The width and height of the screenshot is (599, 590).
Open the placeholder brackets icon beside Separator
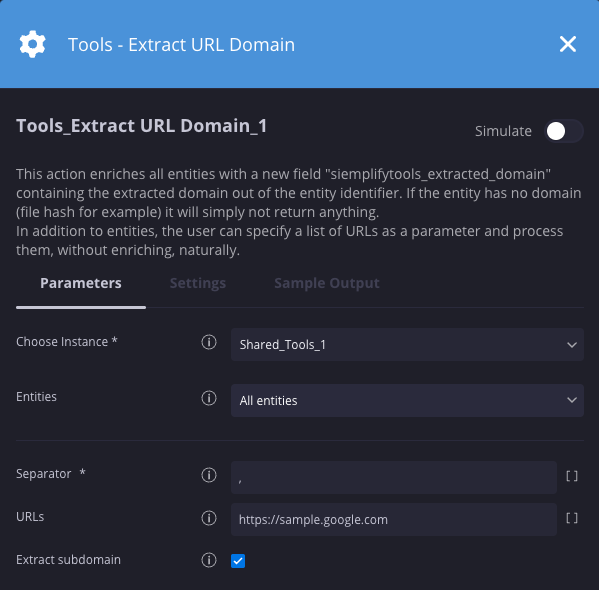click(572, 476)
